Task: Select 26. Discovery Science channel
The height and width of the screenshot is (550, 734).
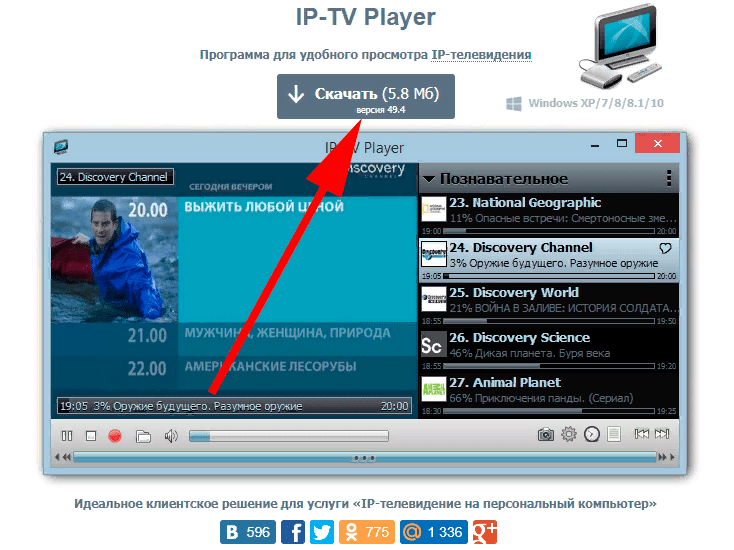Action: [x=549, y=350]
